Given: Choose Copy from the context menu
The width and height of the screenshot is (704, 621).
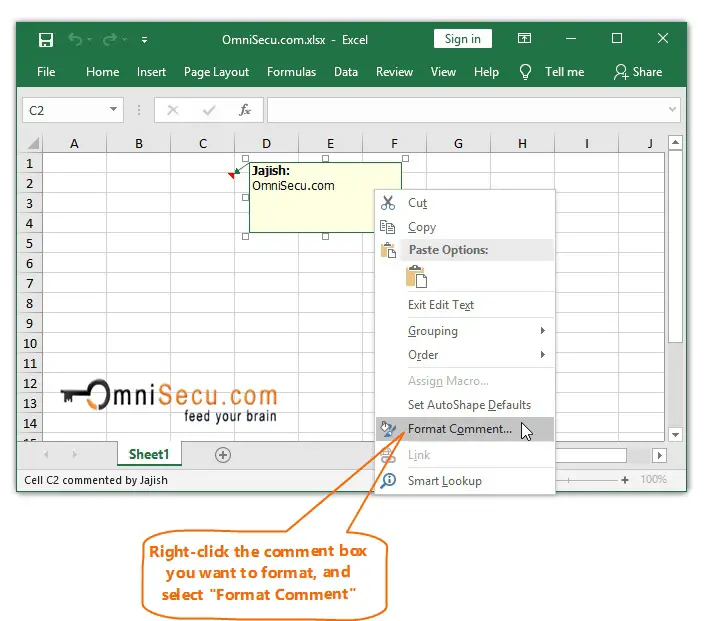Looking at the screenshot, I should coord(465,227).
